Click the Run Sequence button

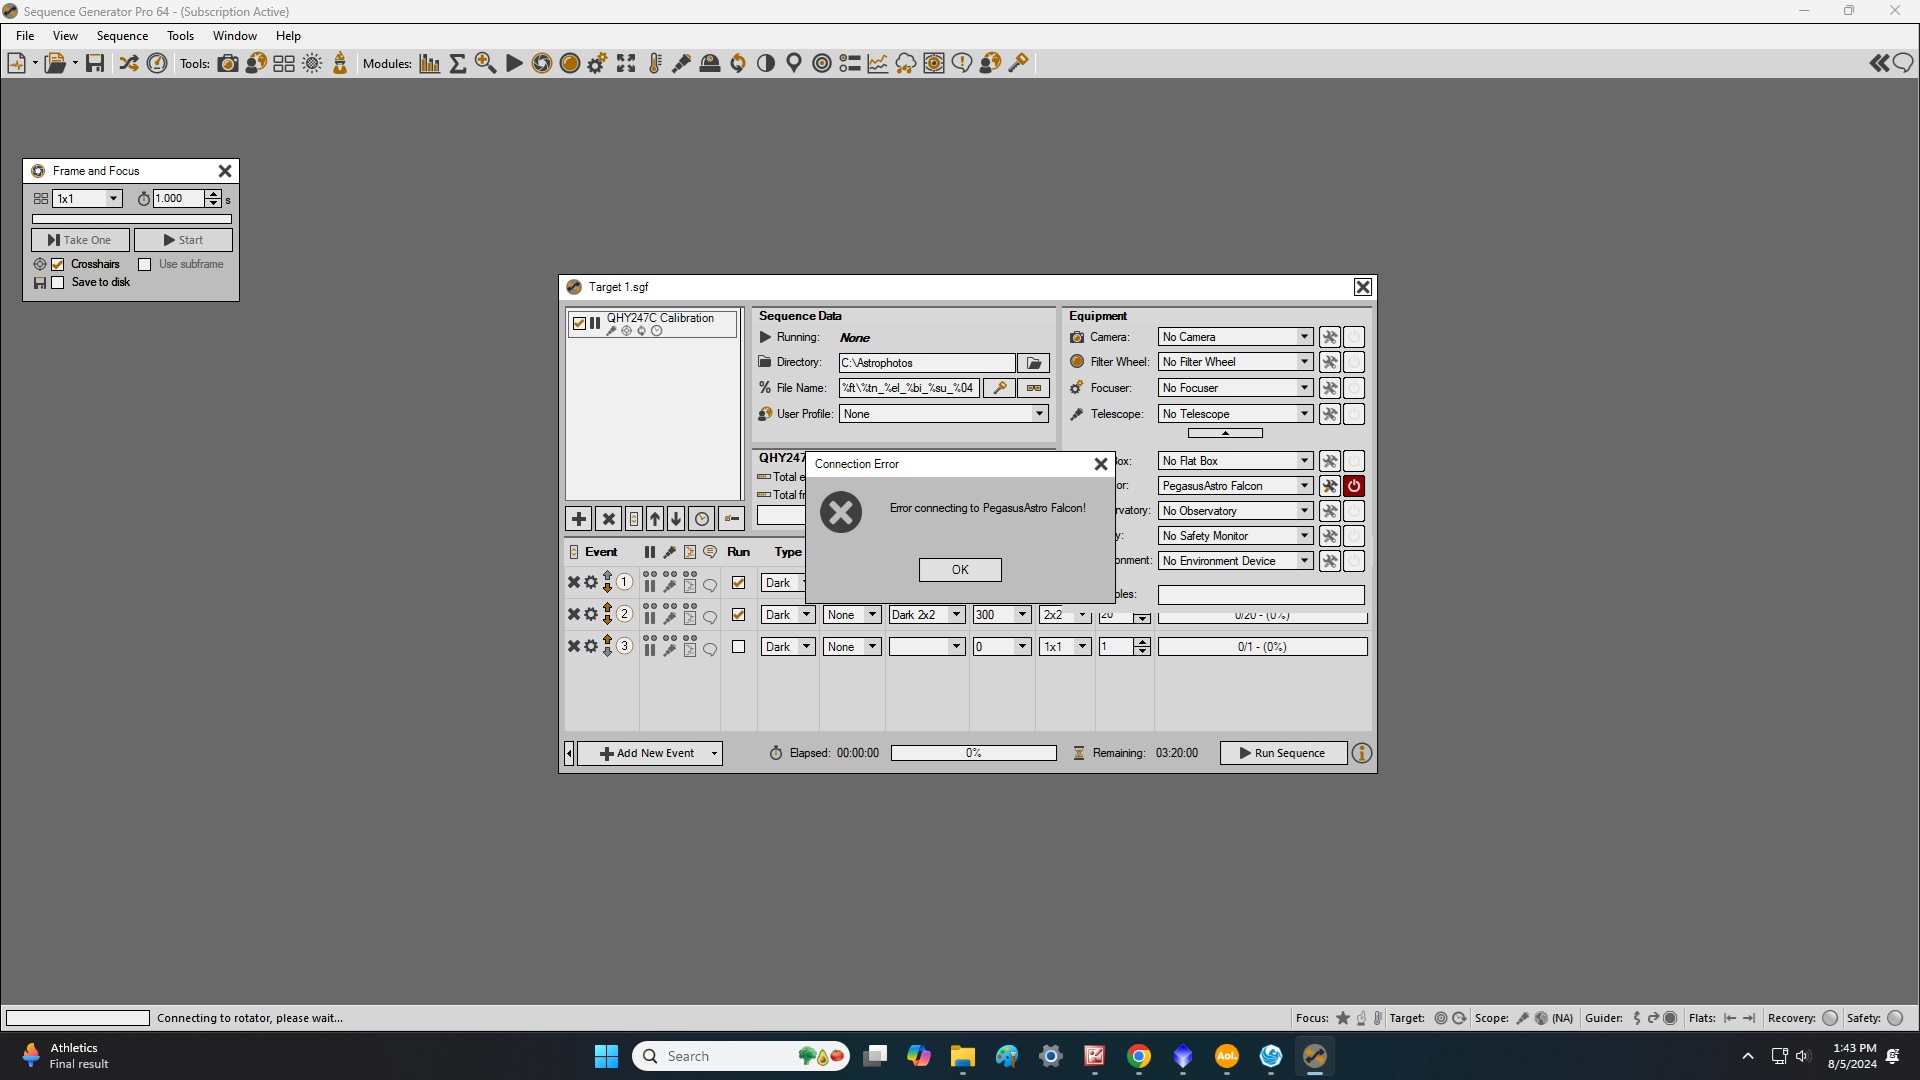1283,753
